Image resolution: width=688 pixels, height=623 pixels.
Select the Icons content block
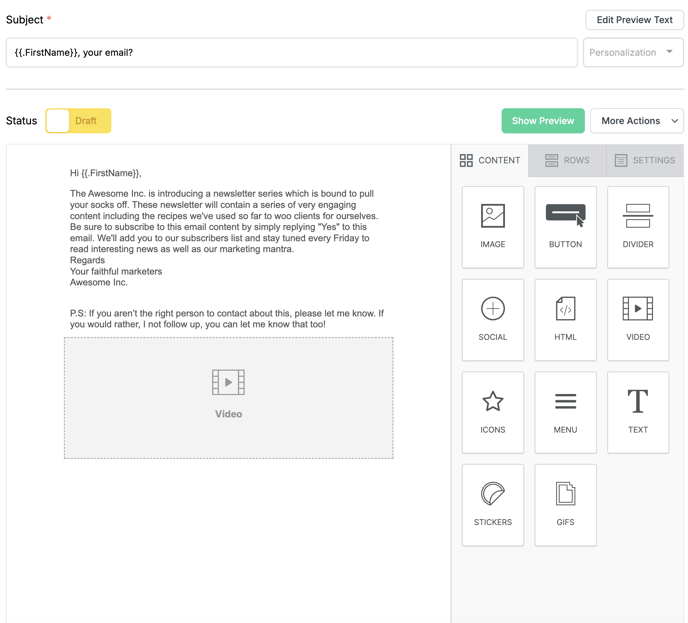pyautogui.click(x=493, y=412)
